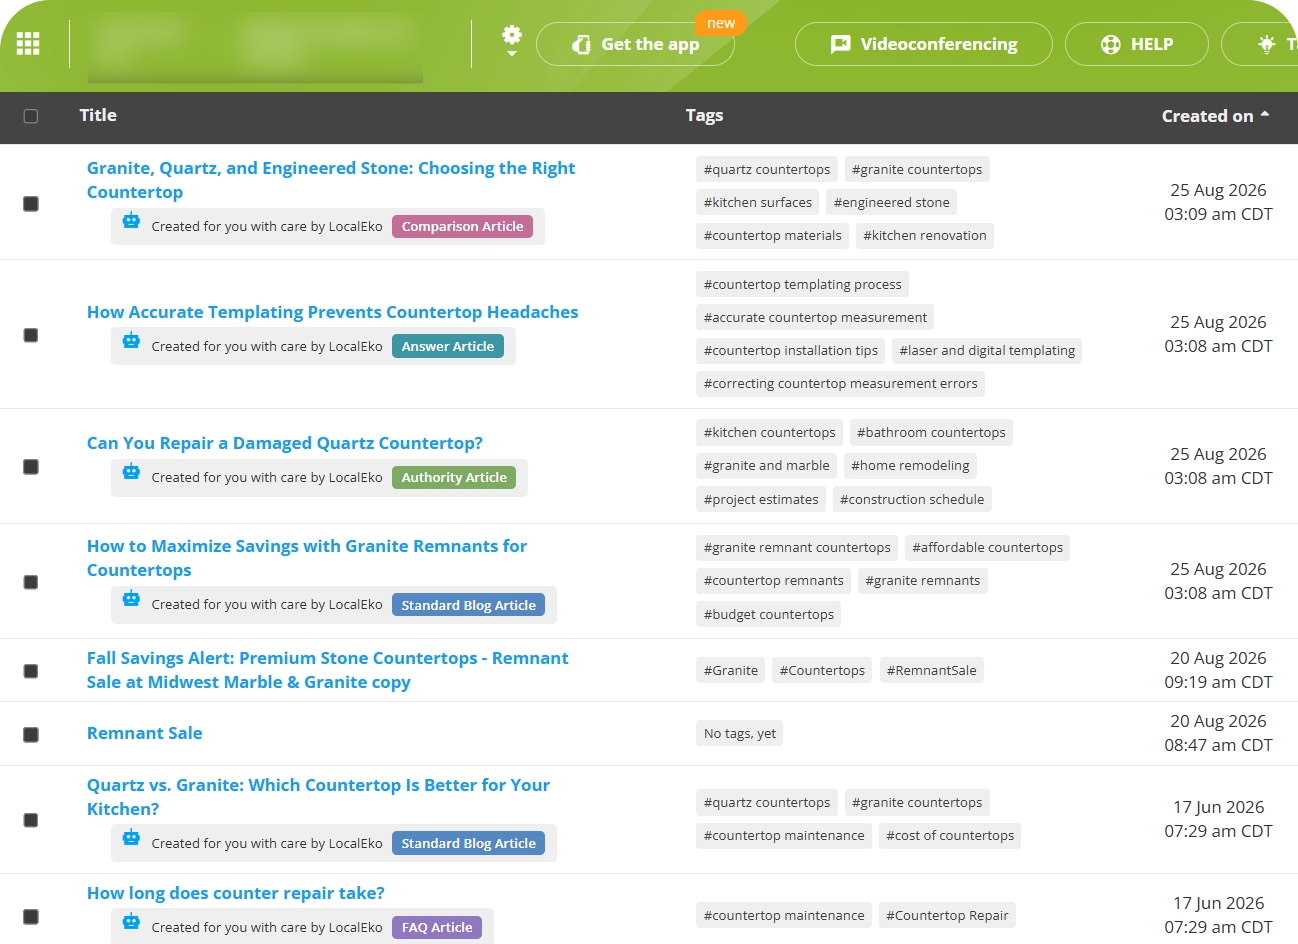1298x944 pixels.
Task: Click robot icon beside Authority Article row
Action: click(x=131, y=472)
